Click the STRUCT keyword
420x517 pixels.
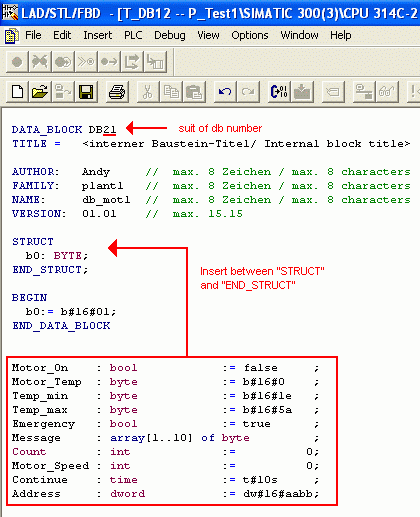33,242
